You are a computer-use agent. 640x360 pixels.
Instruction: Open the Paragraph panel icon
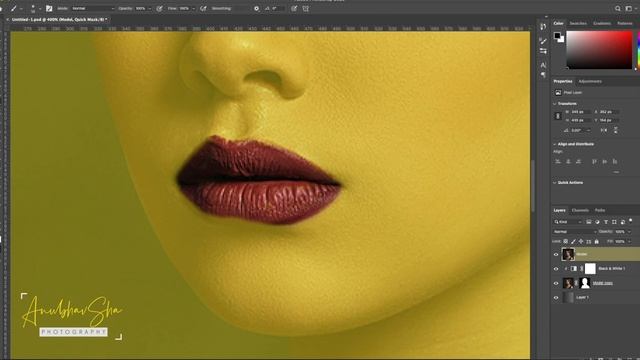pos(543,75)
